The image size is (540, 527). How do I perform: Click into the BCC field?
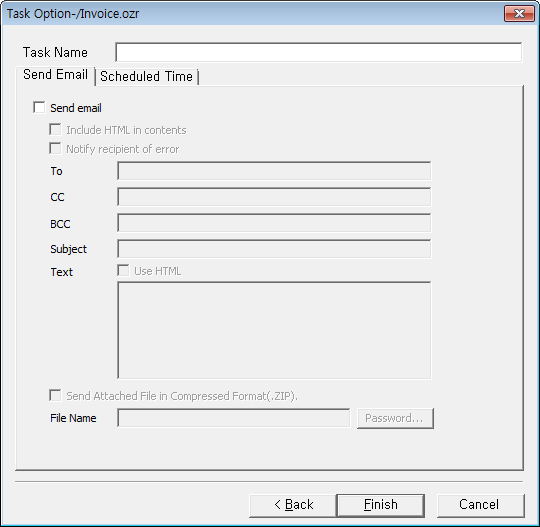[x=274, y=223]
